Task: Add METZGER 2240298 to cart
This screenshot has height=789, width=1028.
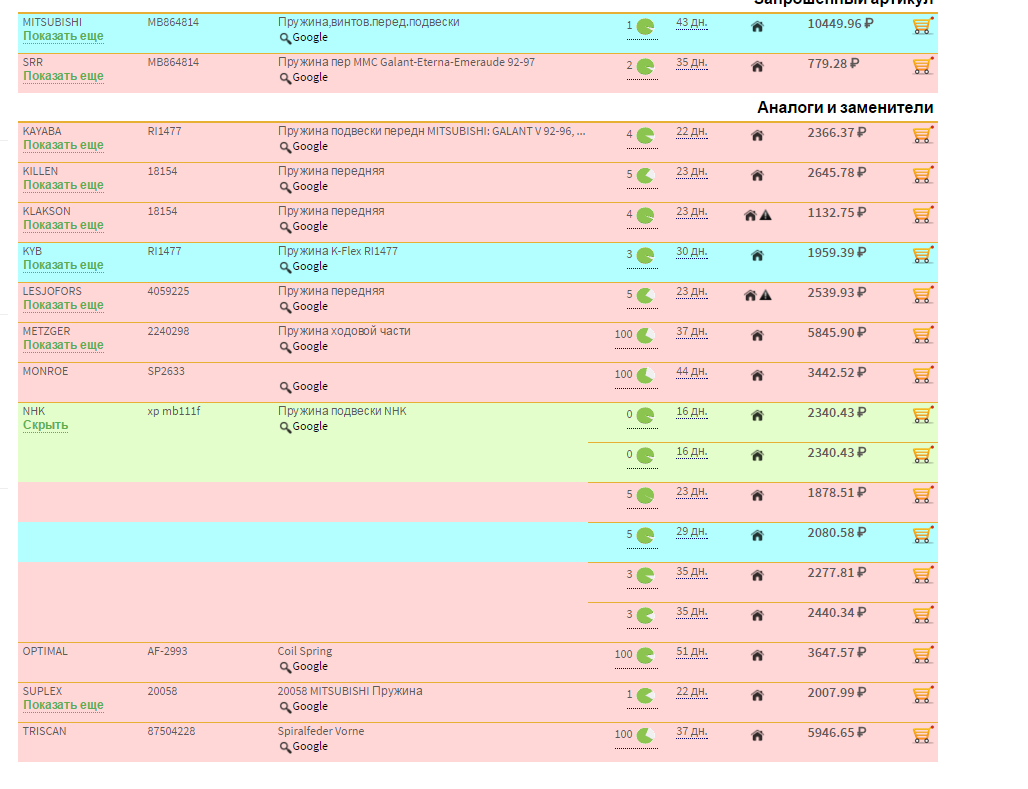Action: click(922, 335)
